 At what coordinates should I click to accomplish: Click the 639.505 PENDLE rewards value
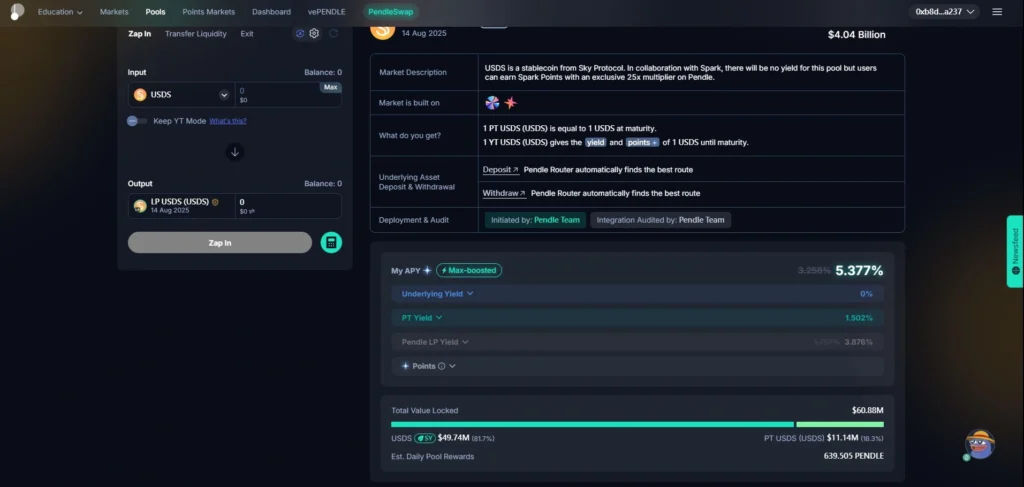(854, 456)
